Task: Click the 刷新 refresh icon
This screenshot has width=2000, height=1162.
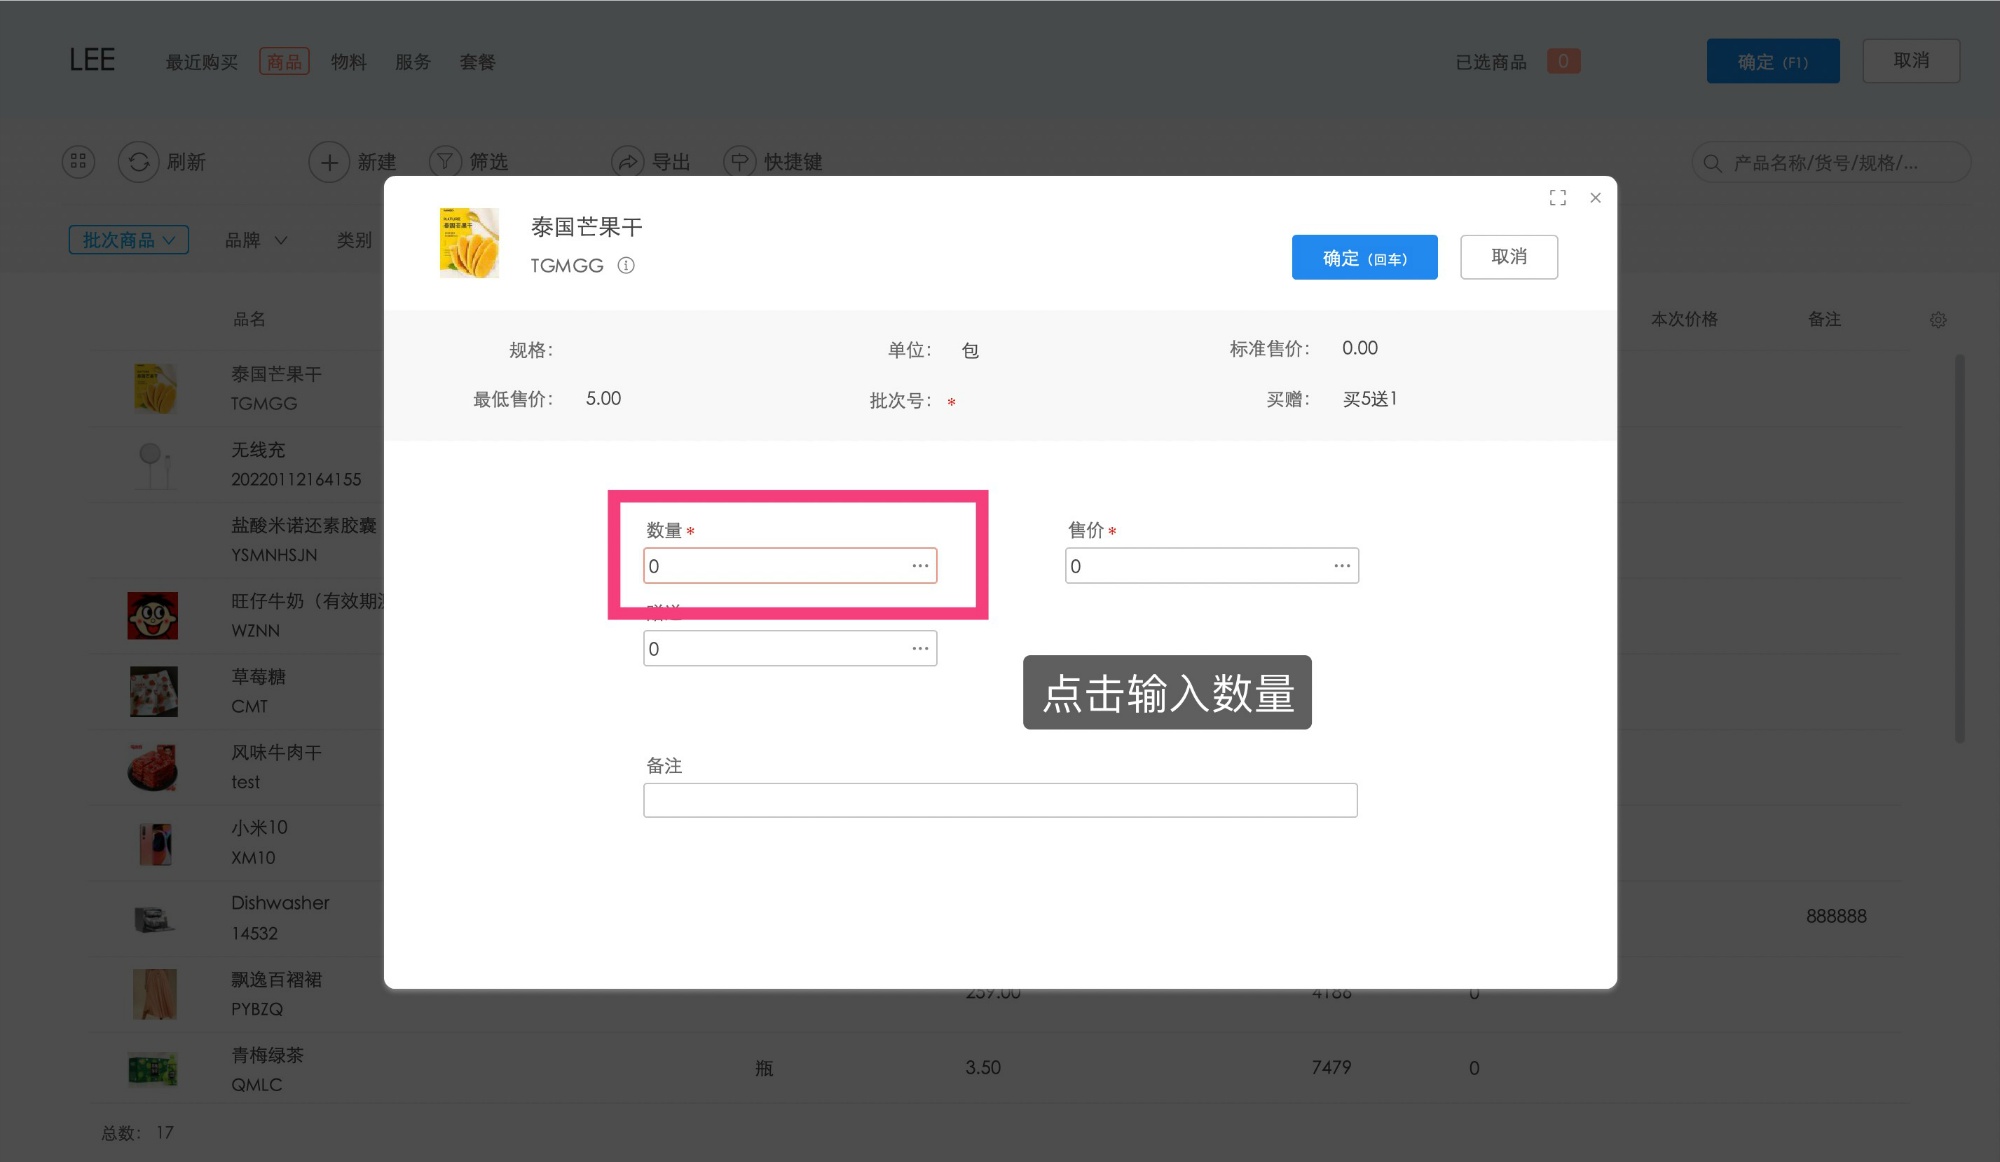Action: [x=137, y=161]
